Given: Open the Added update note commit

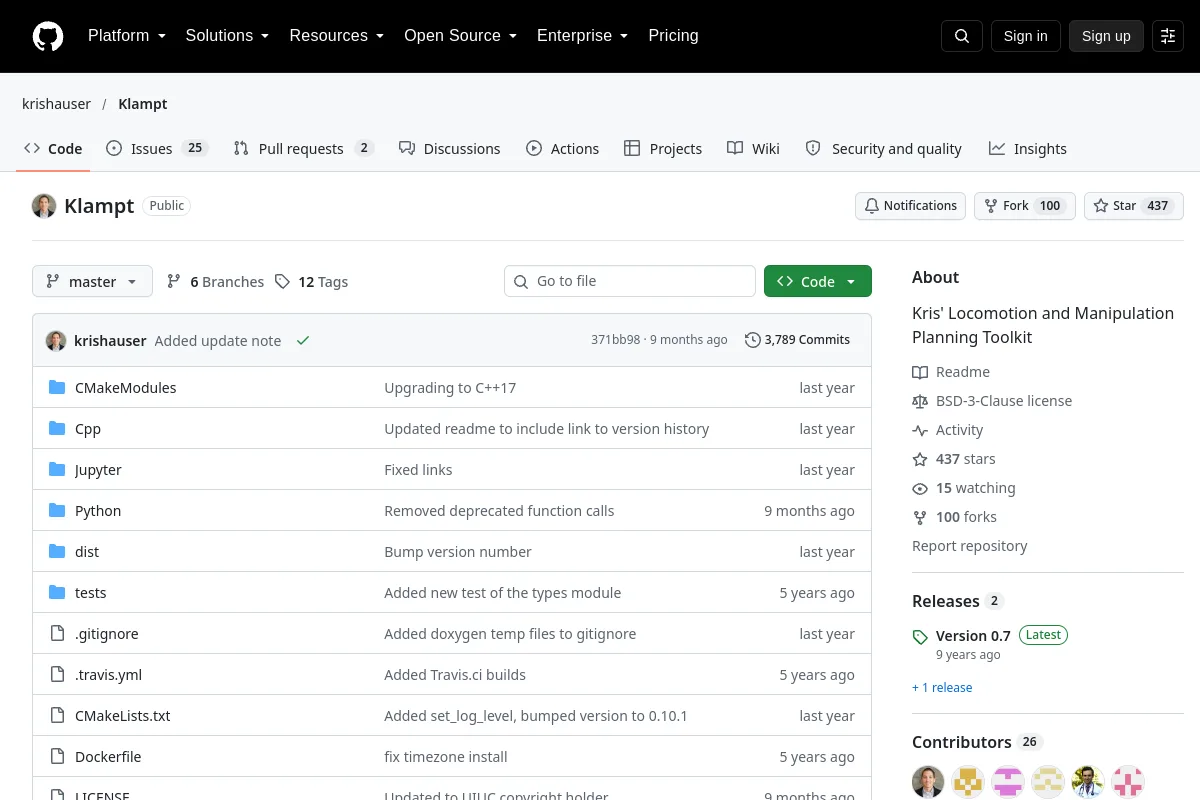Looking at the screenshot, I should click(x=218, y=340).
